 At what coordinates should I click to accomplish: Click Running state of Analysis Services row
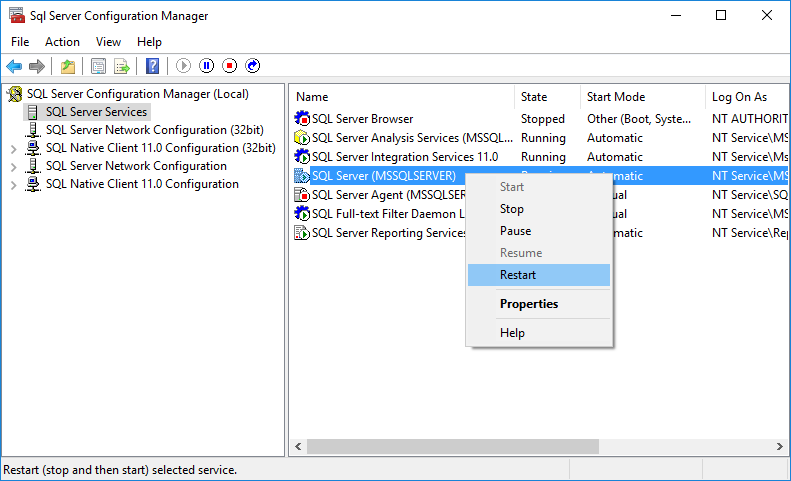tap(543, 138)
